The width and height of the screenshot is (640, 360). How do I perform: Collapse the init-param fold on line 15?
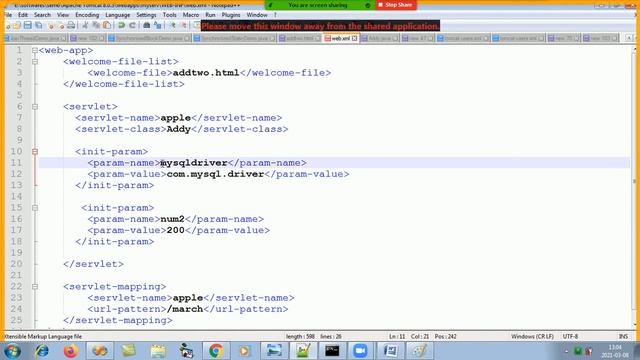click(35, 208)
